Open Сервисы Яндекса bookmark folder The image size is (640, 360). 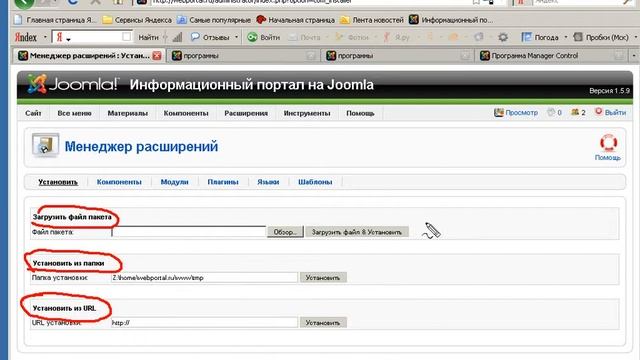[137, 20]
